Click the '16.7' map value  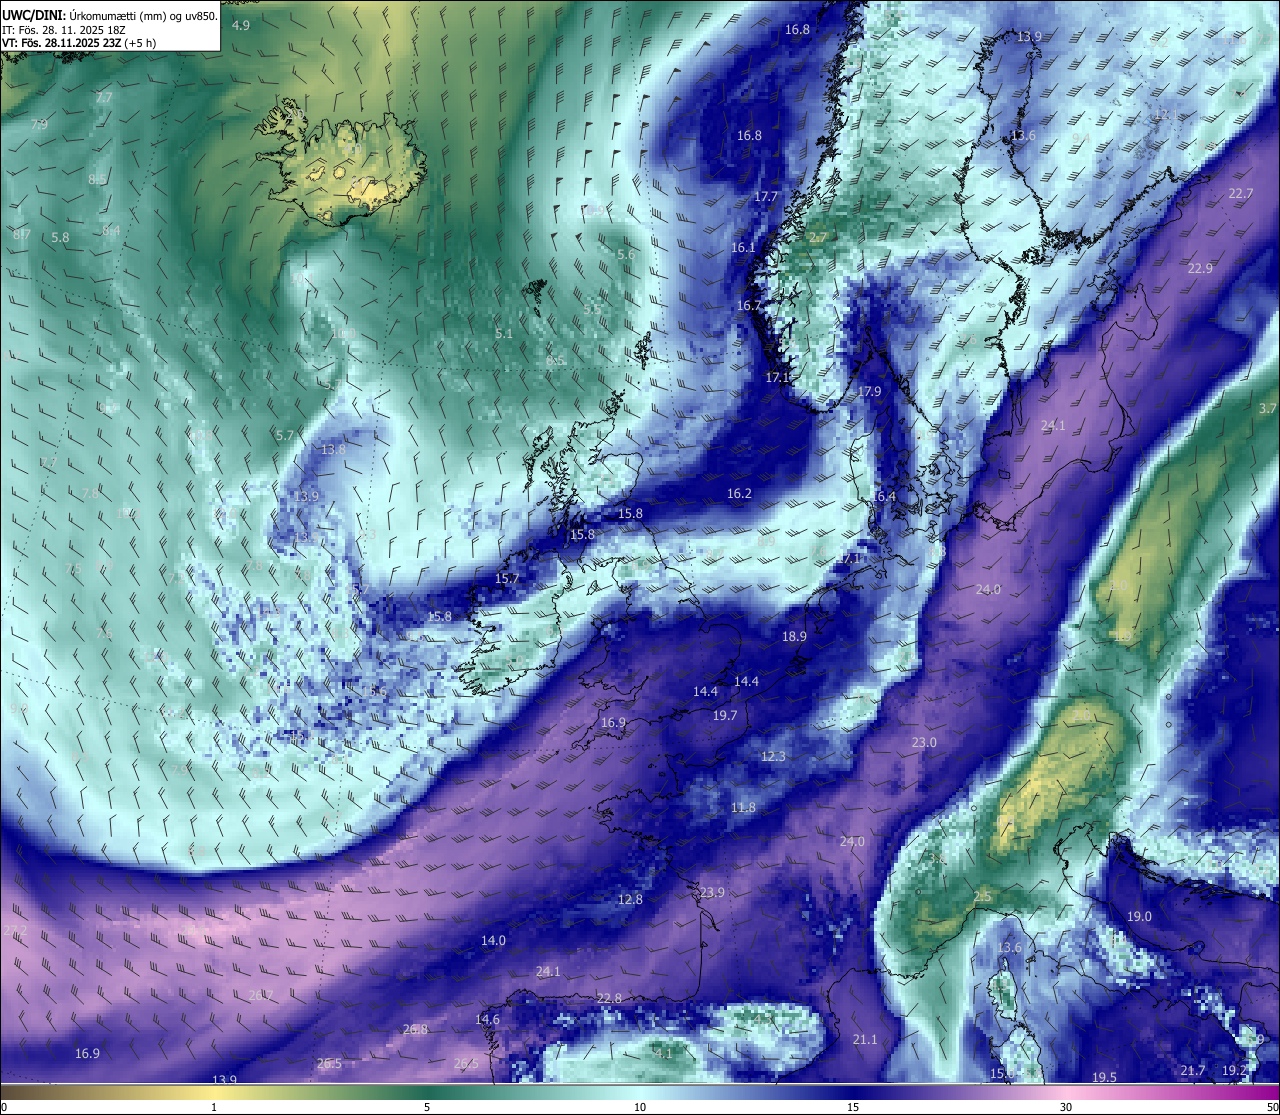click(x=749, y=306)
